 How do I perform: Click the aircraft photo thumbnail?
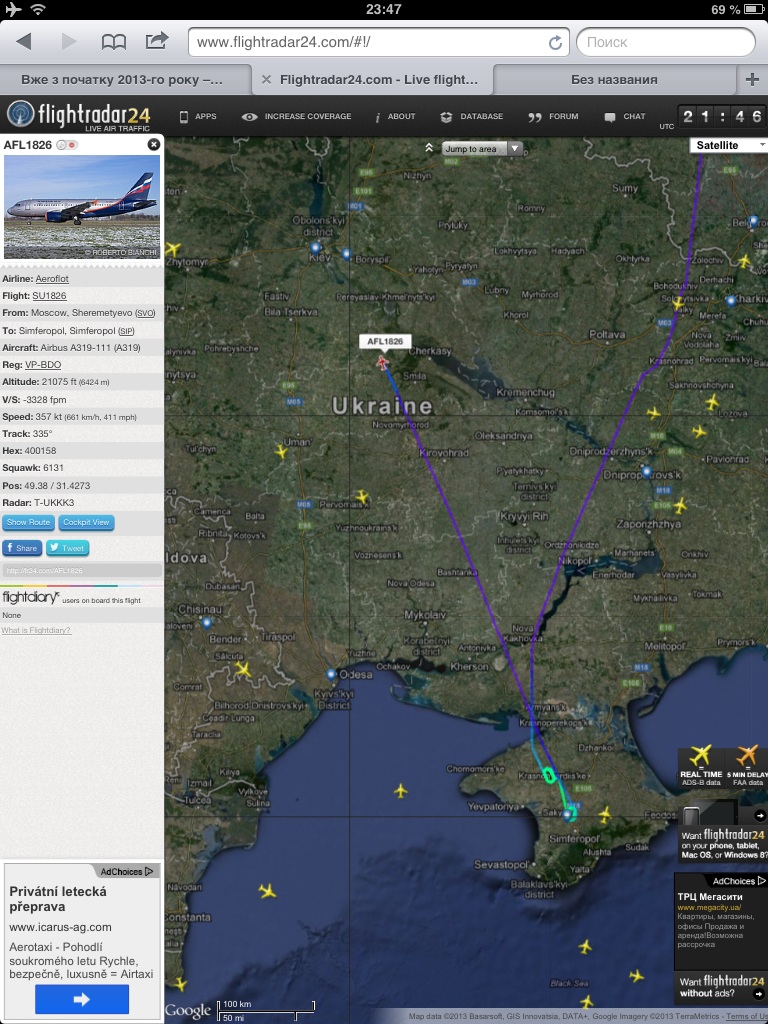coord(82,206)
